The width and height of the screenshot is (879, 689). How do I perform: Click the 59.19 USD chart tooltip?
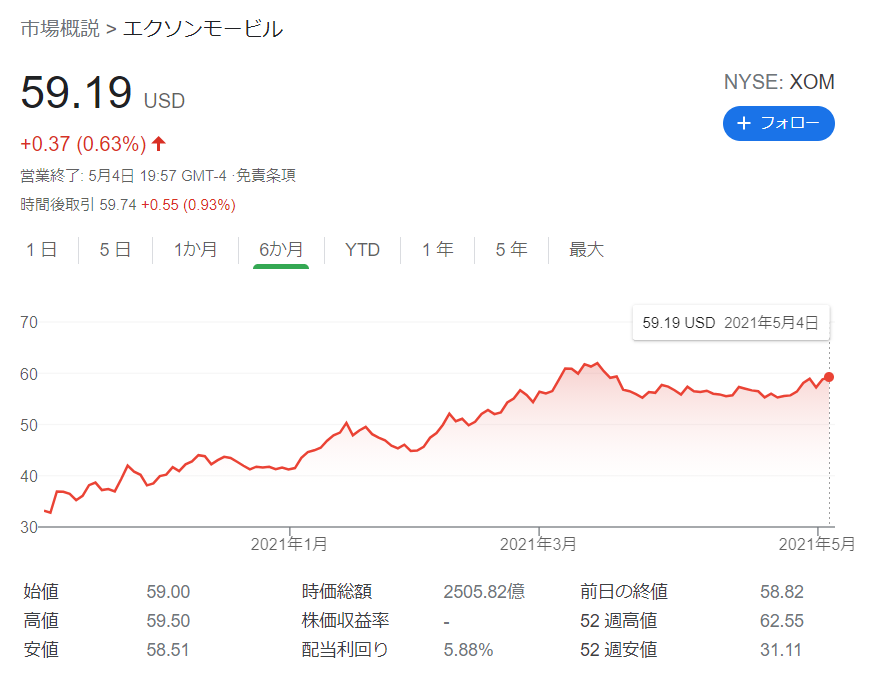730,323
